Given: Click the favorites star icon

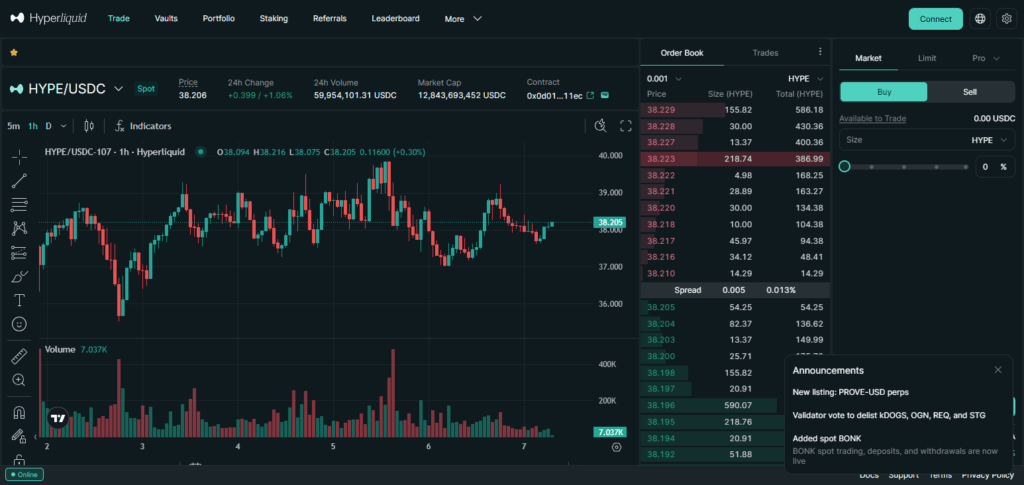Looking at the screenshot, I should 14,52.
